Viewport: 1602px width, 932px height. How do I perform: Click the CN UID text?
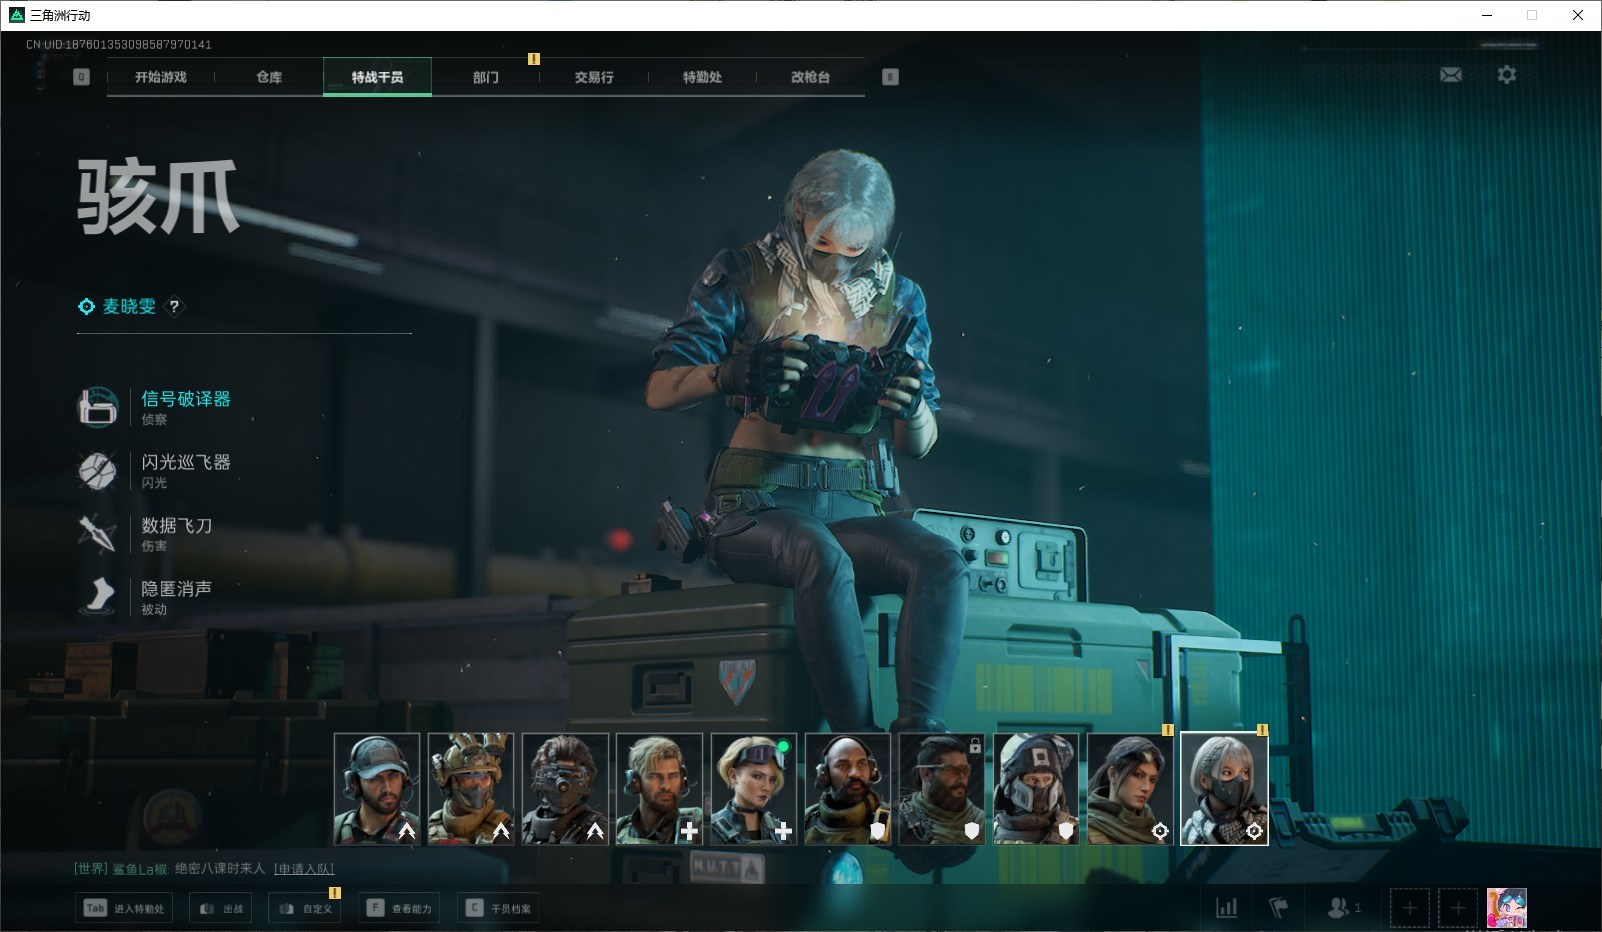pyautogui.click(x=119, y=44)
